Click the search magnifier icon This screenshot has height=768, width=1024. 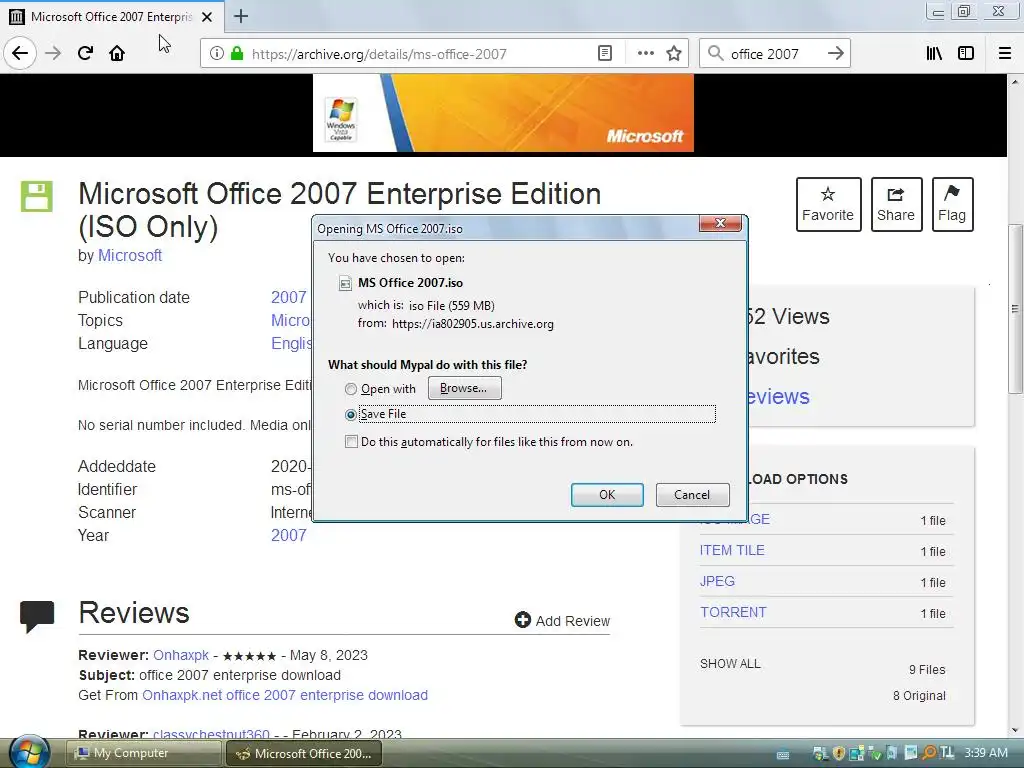click(x=716, y=54)
